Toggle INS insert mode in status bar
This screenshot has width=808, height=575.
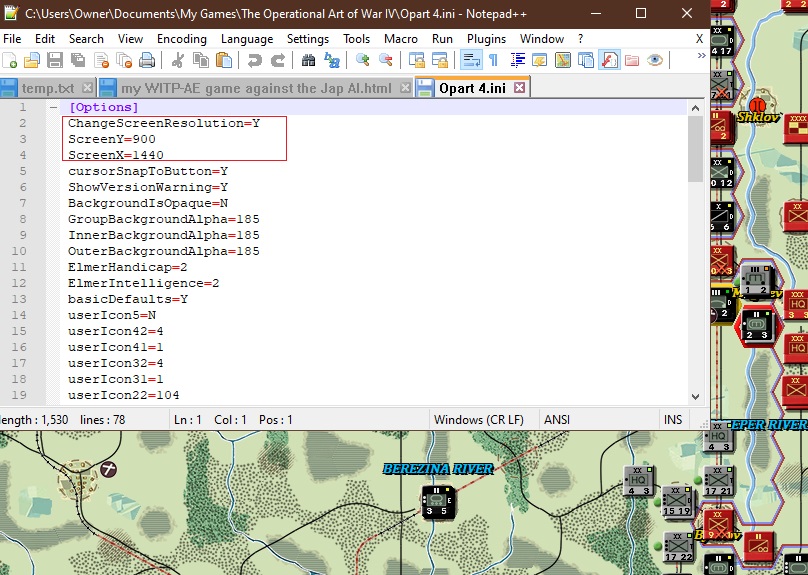pyautogui.click(x=673, y=420)
